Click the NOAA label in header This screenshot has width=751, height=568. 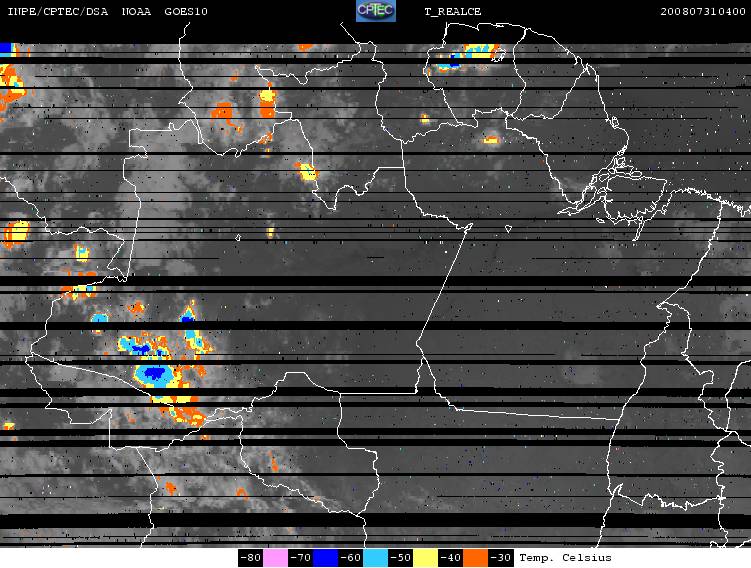tap(136, 11)
